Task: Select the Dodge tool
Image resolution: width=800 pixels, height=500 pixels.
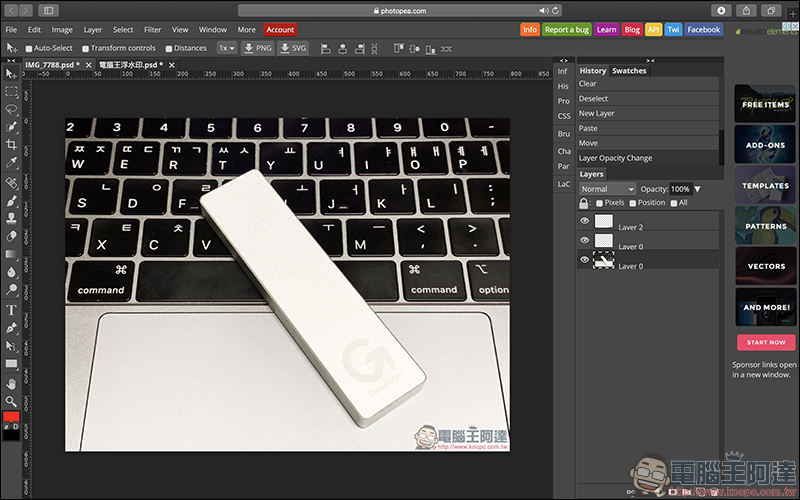Action: [x=11, y=290]
